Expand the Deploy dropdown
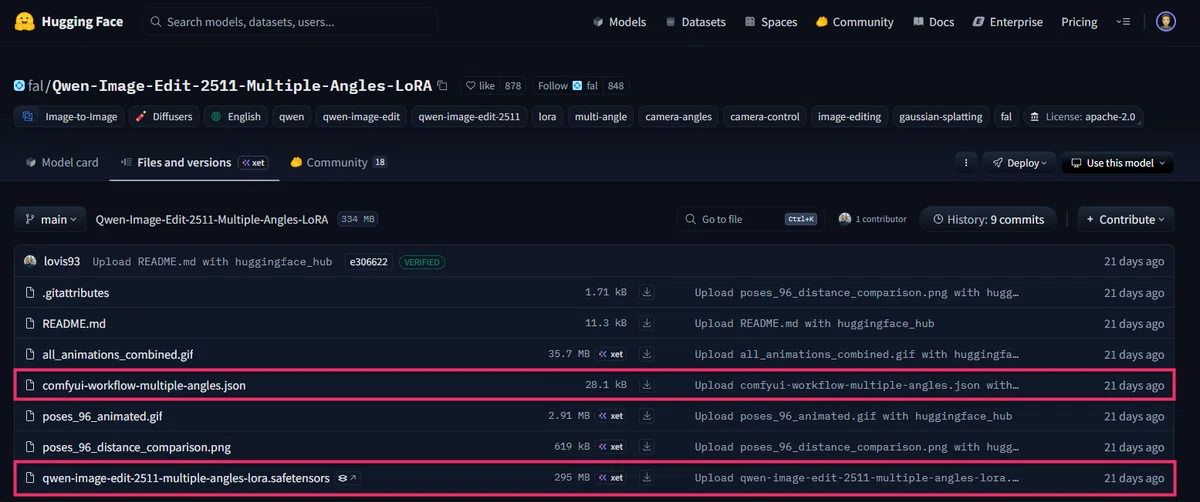 click(1019, 162)
